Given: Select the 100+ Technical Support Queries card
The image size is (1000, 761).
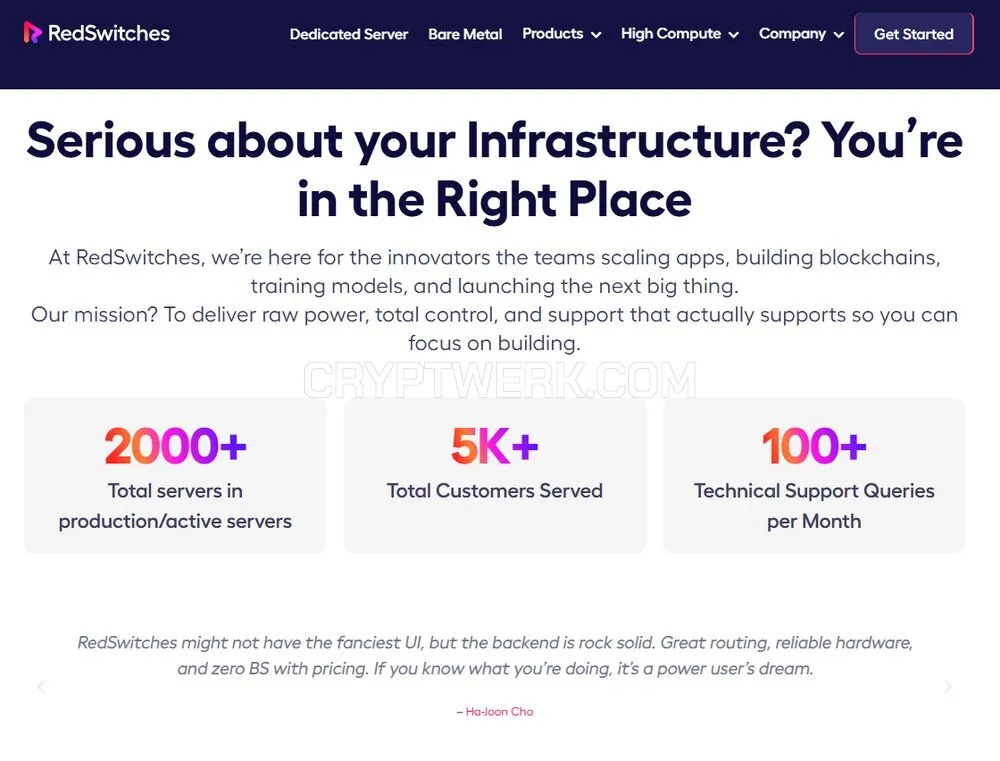Looking at the screenshot, I should tap(814, 476).
